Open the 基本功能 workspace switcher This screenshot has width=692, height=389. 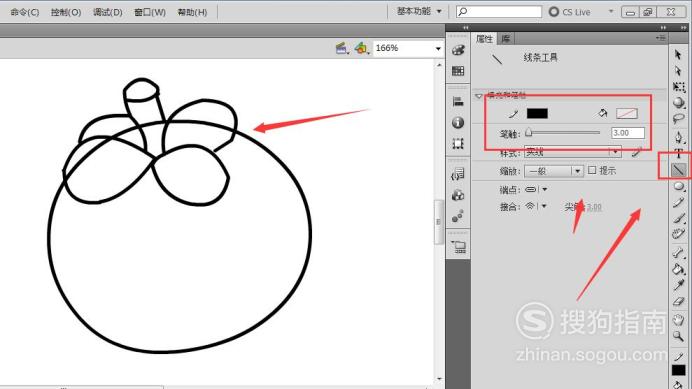point(419,11)
